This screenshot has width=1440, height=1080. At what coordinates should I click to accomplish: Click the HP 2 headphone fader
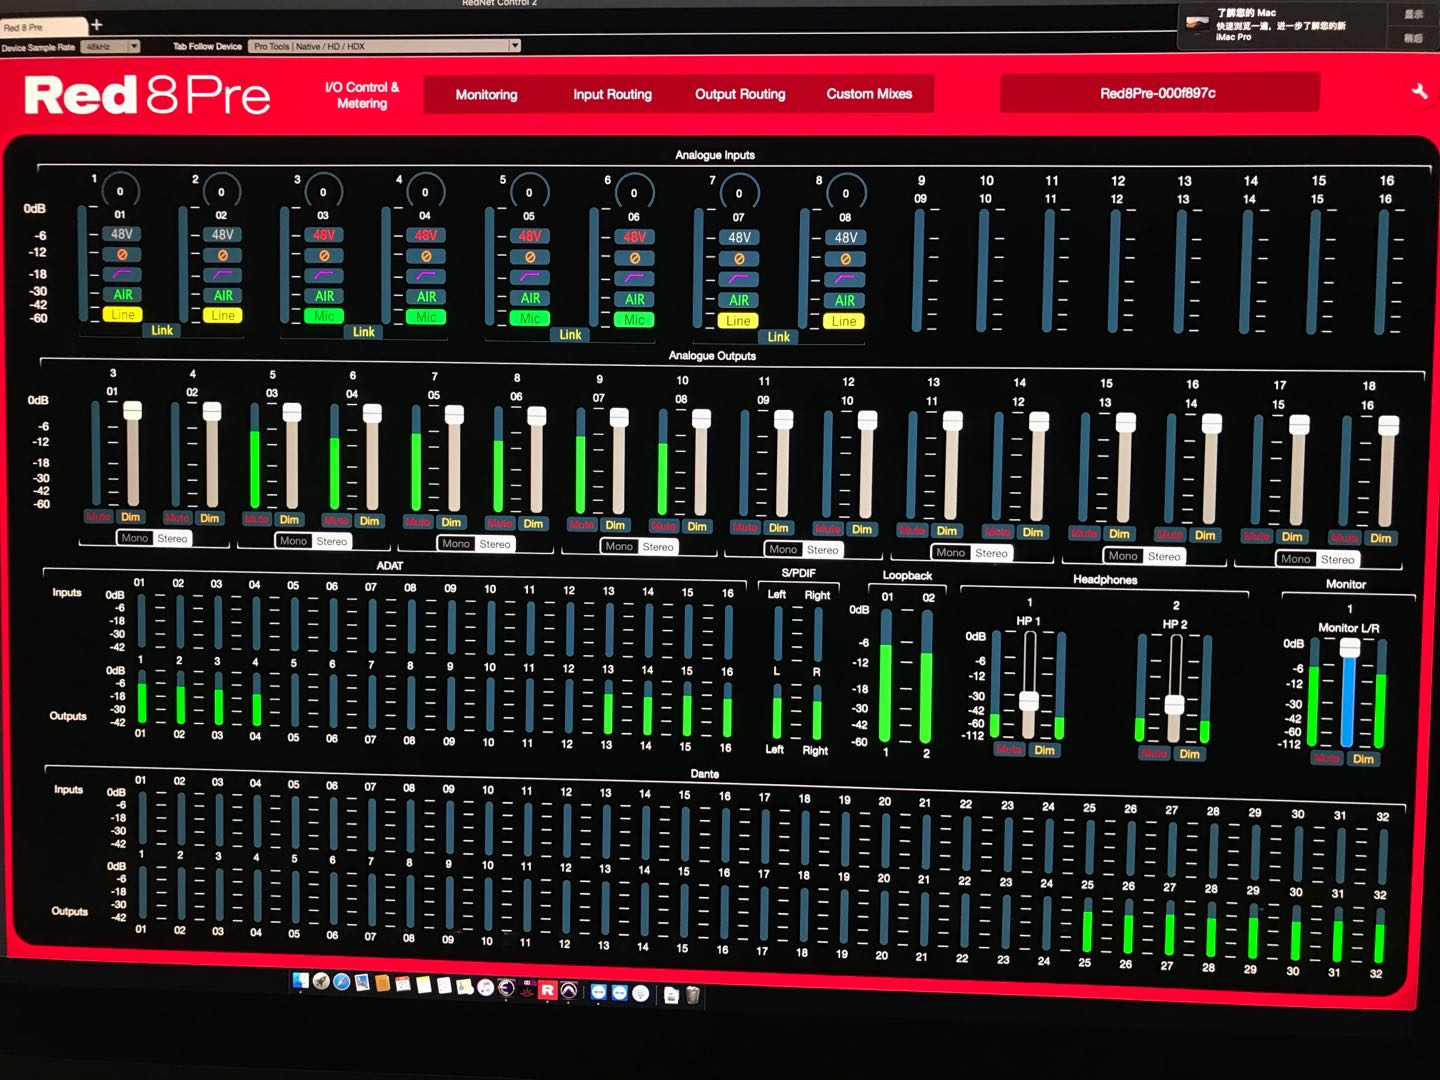[x=1175, y=705]
